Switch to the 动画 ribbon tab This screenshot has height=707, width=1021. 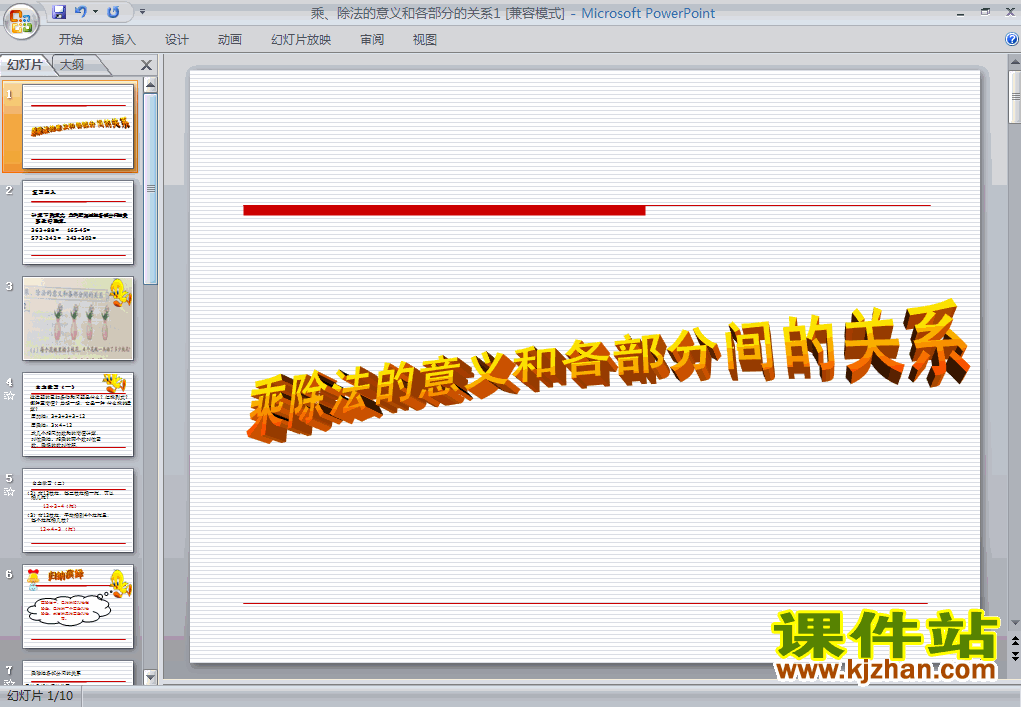click(230, 40)
